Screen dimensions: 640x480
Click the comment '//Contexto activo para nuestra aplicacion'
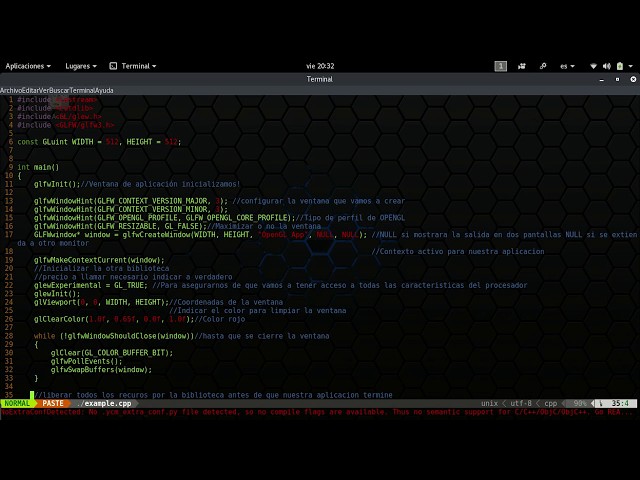[x=458, y=252]
